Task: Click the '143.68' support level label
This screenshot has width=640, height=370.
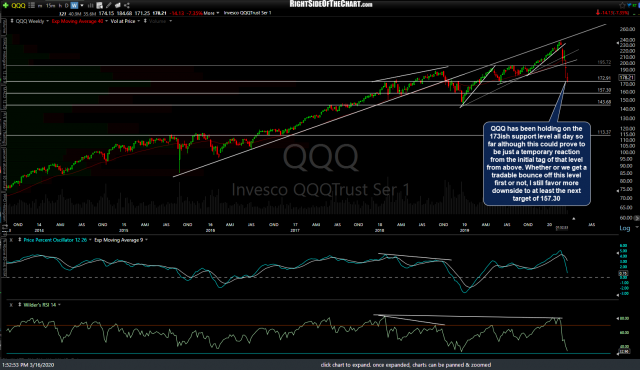Action: click(x=604, y=102)
